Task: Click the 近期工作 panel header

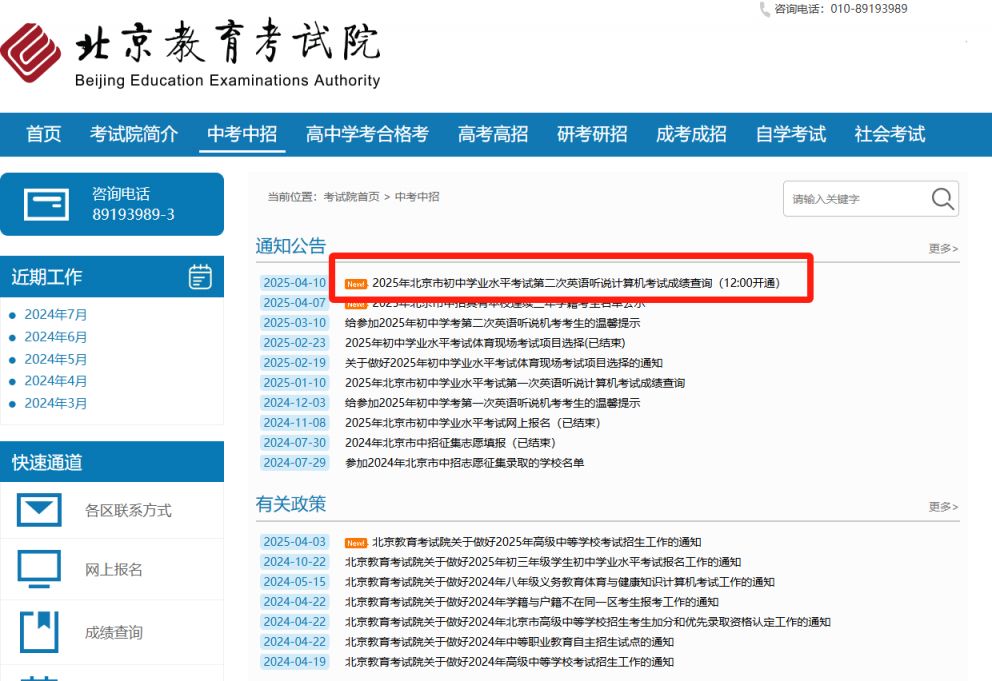Action: tap(112, 277)
